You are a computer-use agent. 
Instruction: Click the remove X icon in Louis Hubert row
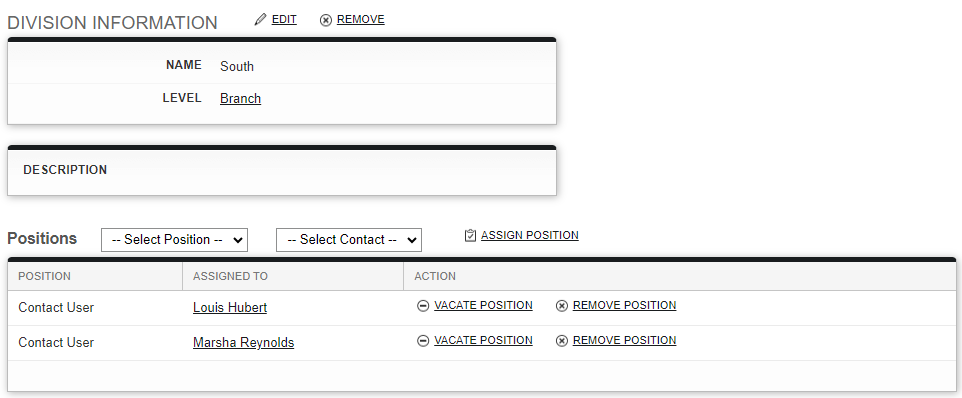point(561,306)
